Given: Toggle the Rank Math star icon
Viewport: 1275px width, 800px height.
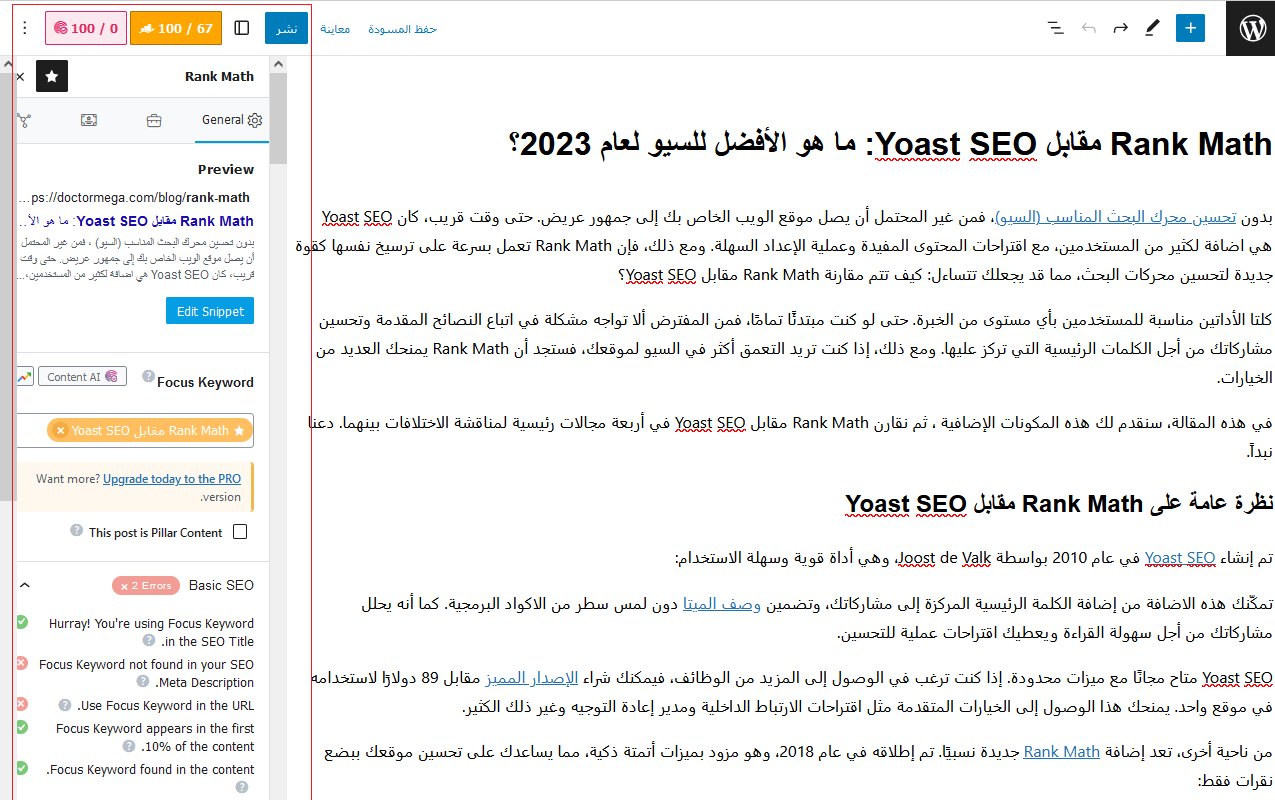Looking at the screenshot, I should pyautogui.click(x=51, y=75).
